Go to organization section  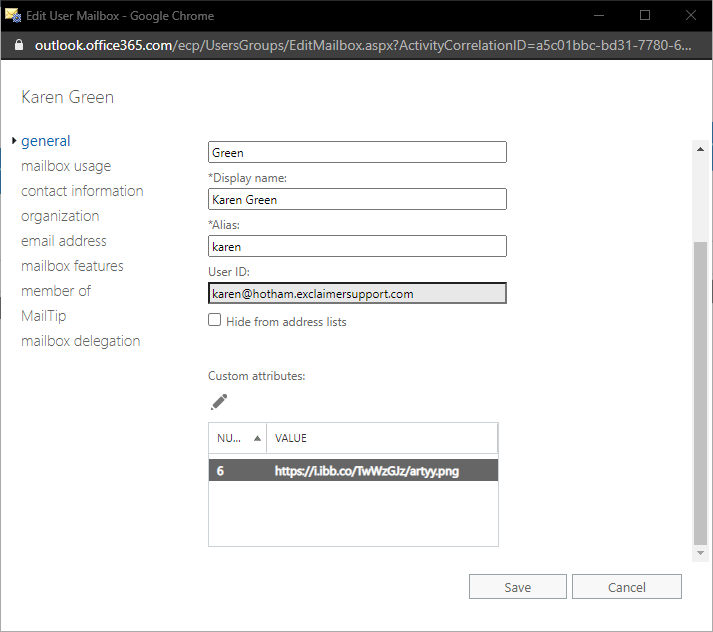point(60,216)
